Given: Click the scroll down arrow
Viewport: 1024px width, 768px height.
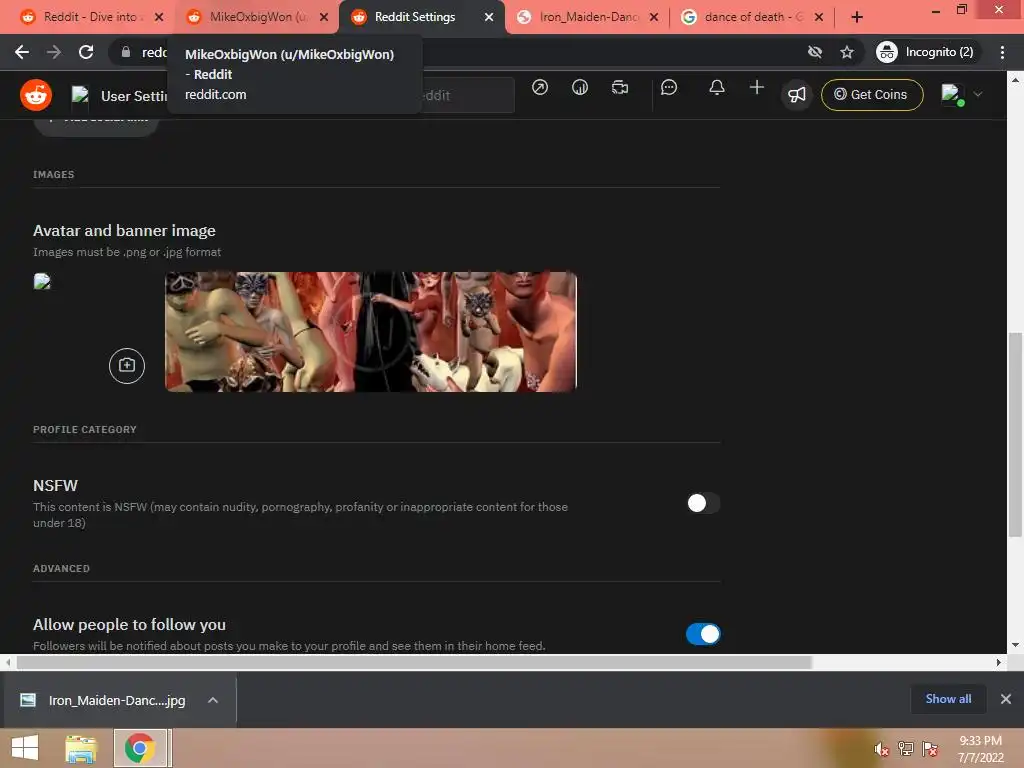Looking at the screenshot, I should [x=1015, y=645].
